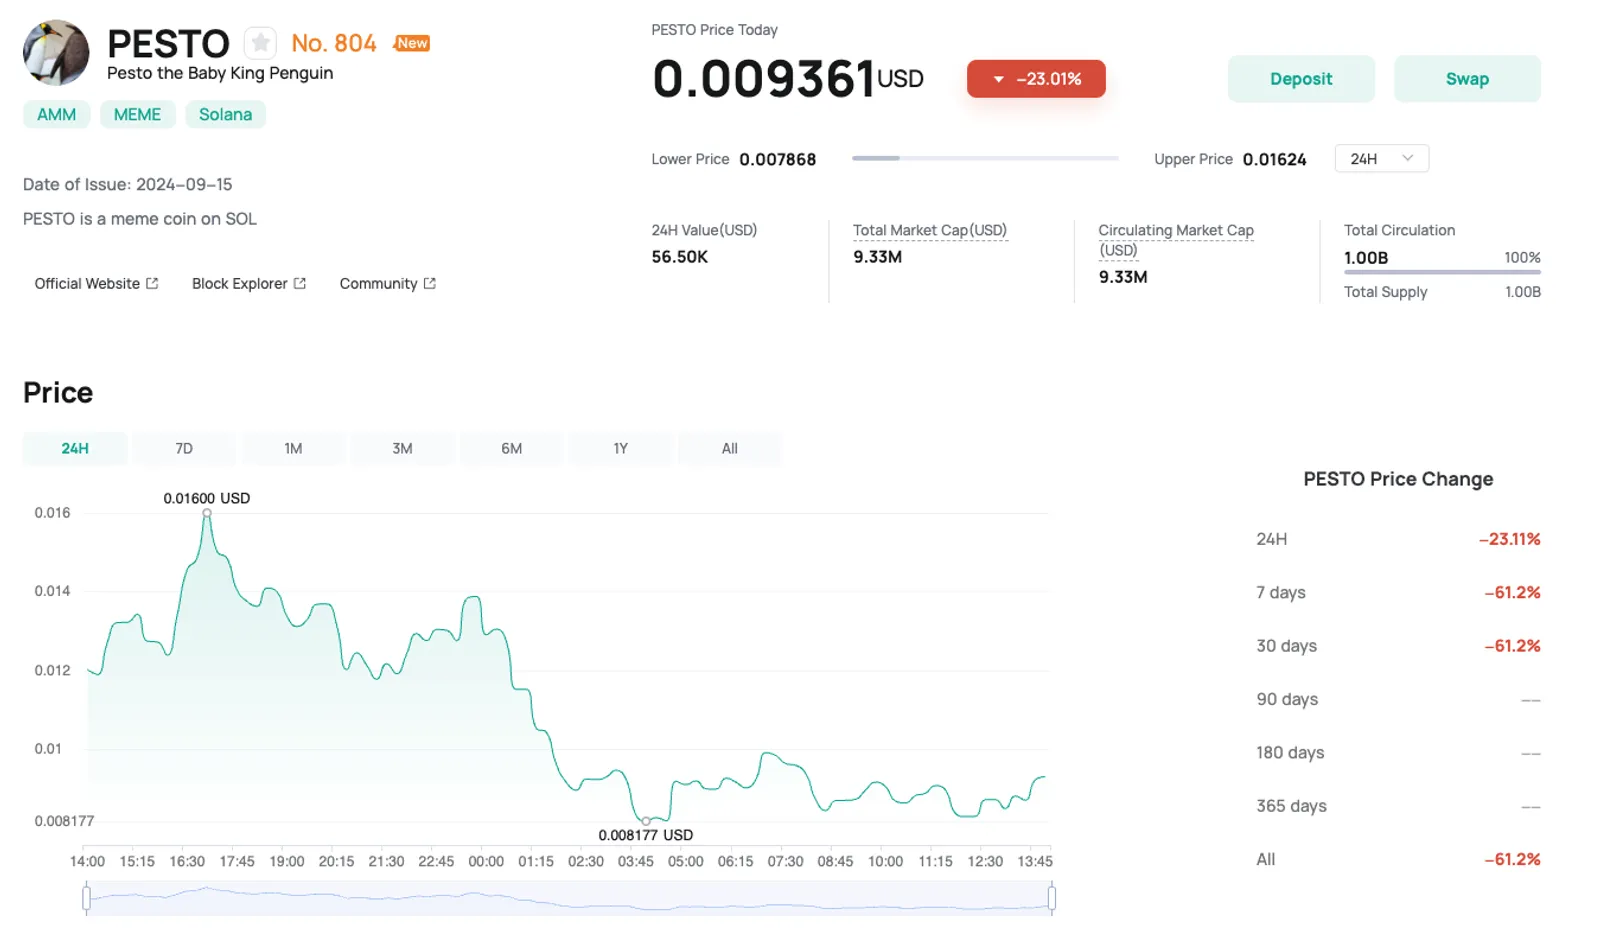The width and height of the screenshot is (1600, 935).
Task: Switch chart to the 1Y tab
Action: pyautogui.click(x=620, y=449)
